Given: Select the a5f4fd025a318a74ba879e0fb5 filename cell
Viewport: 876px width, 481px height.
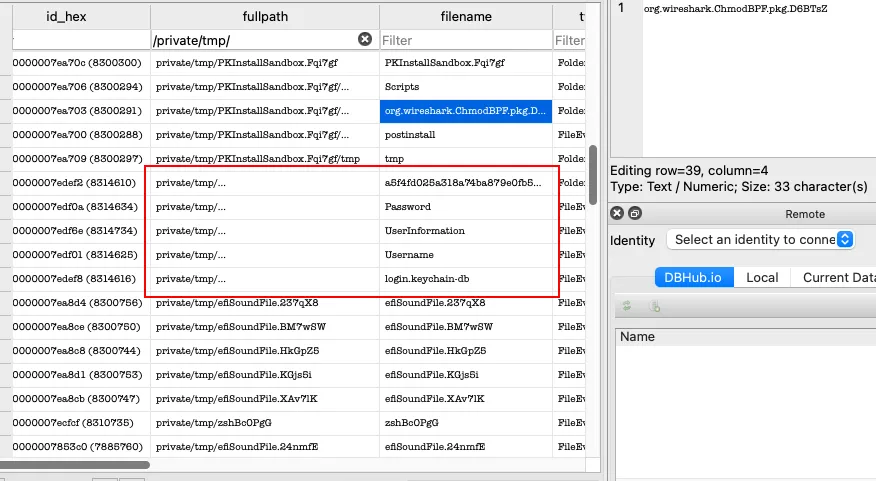Looking at the screenshot, I should 466,183.
